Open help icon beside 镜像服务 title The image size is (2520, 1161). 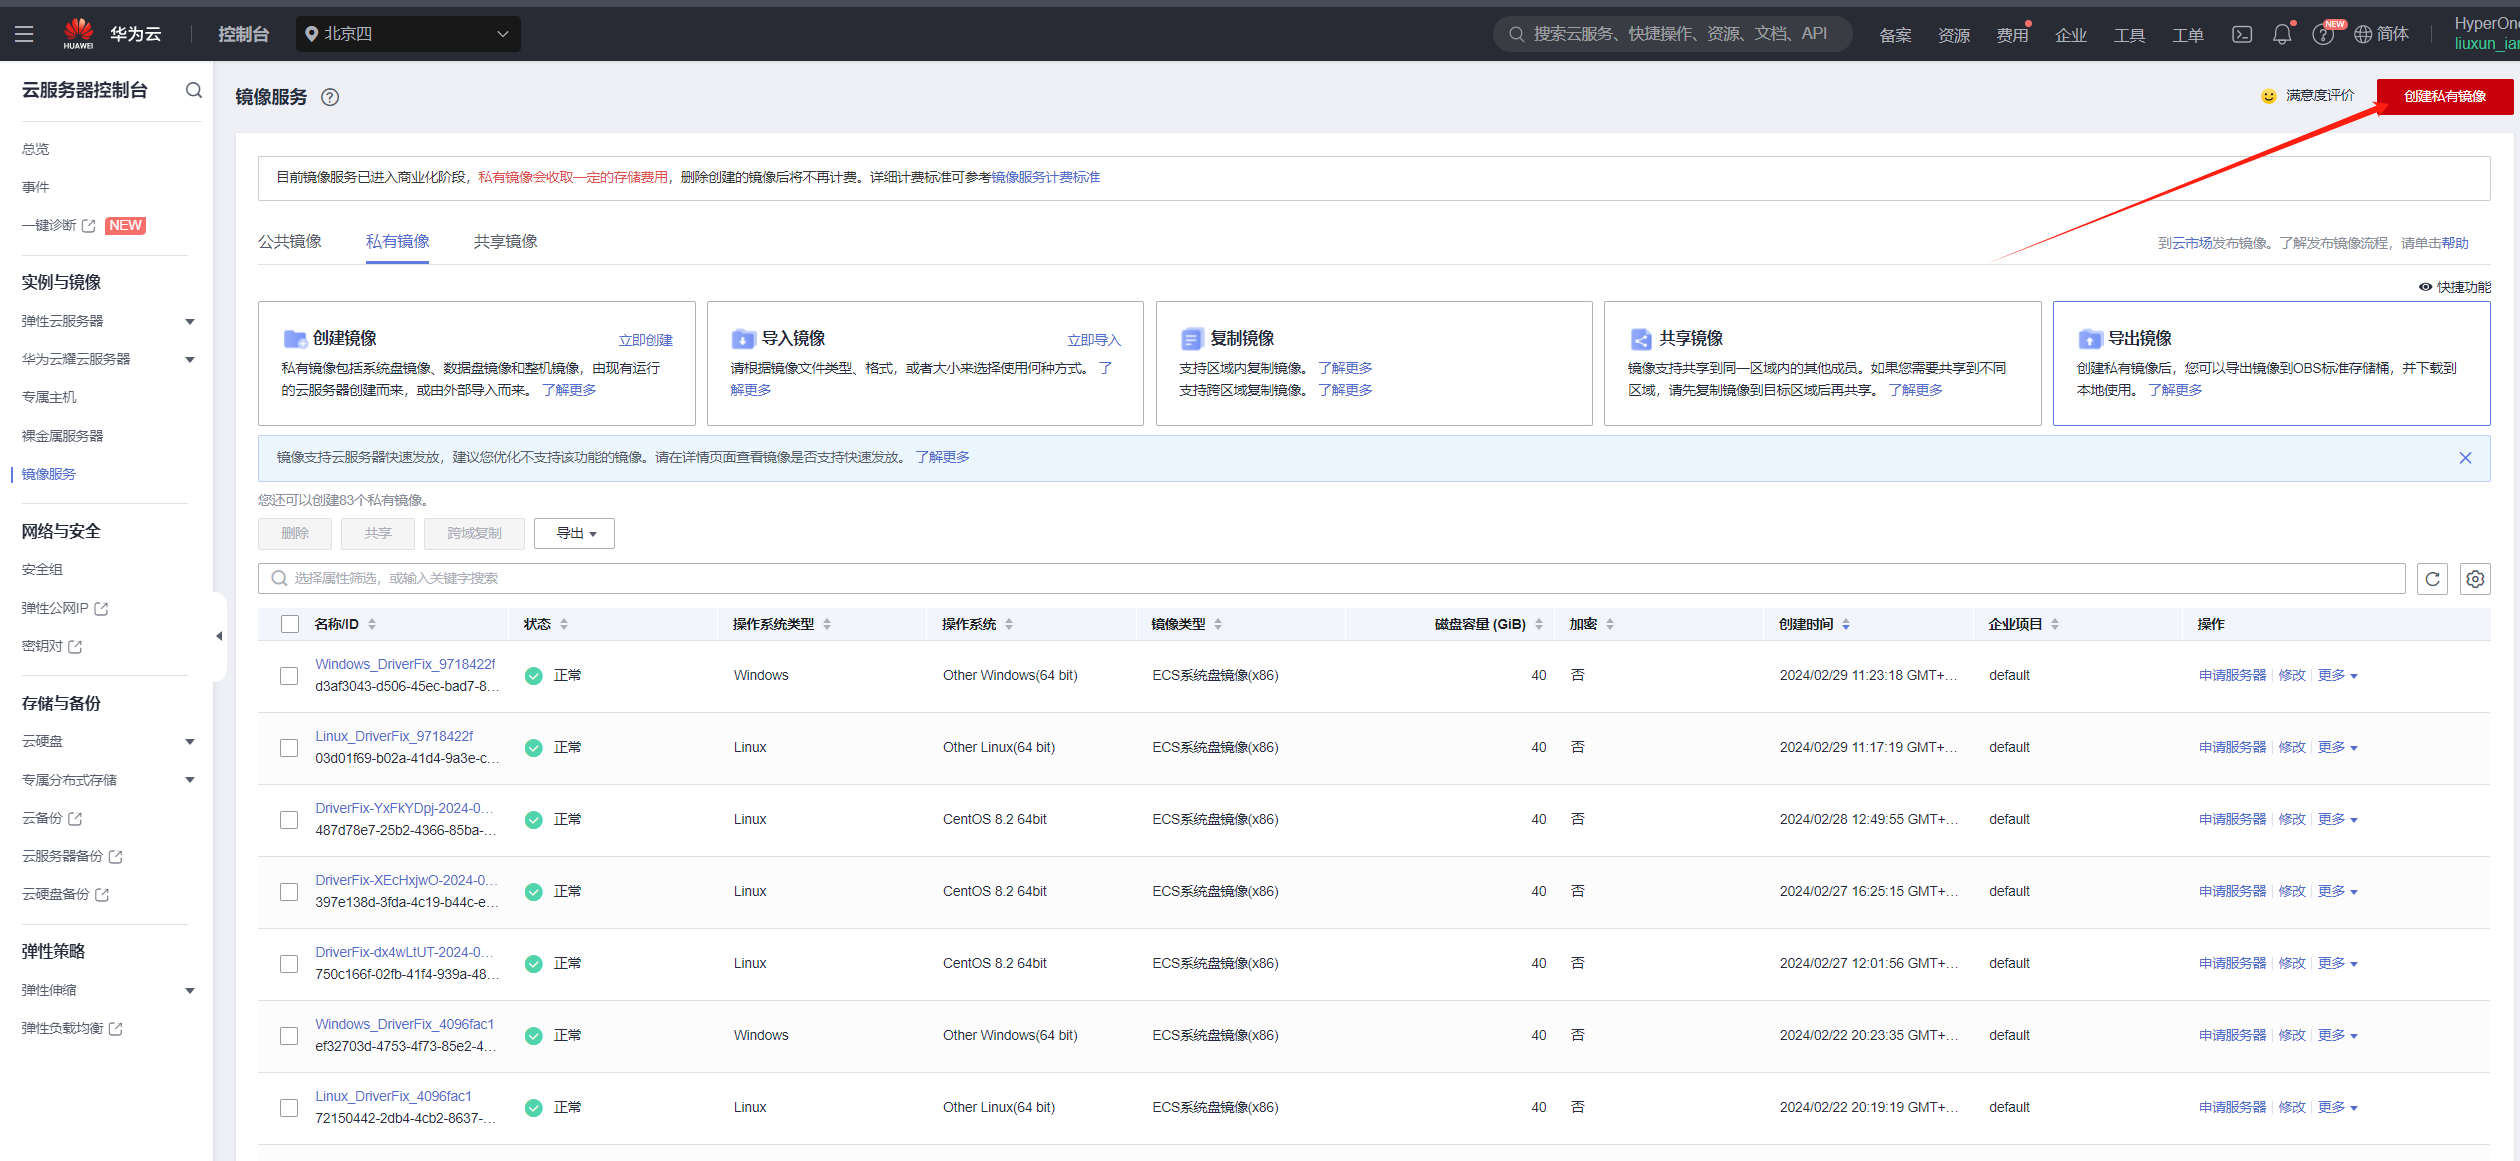[330, 97]
